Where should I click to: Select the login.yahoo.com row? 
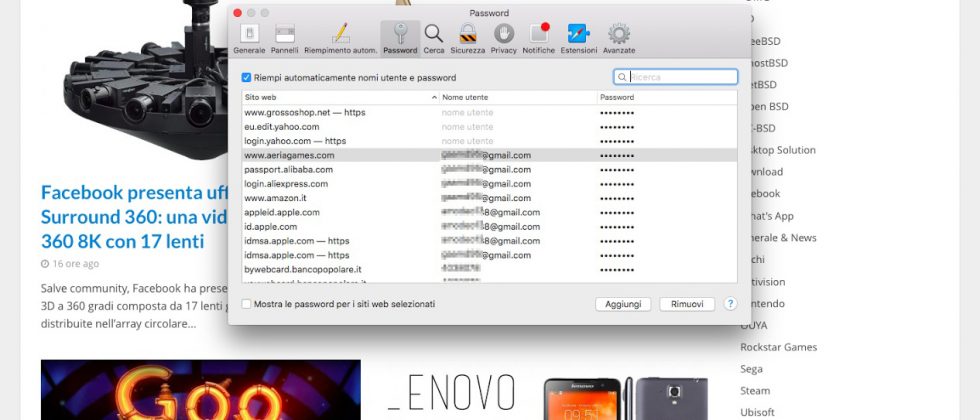(489, 141)
